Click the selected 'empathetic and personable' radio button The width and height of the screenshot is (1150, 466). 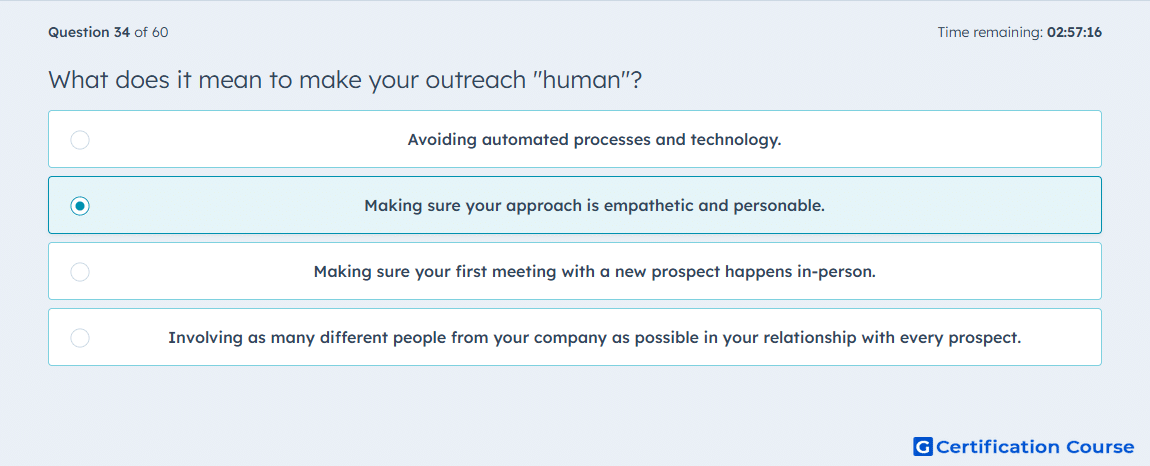[80, 205]
